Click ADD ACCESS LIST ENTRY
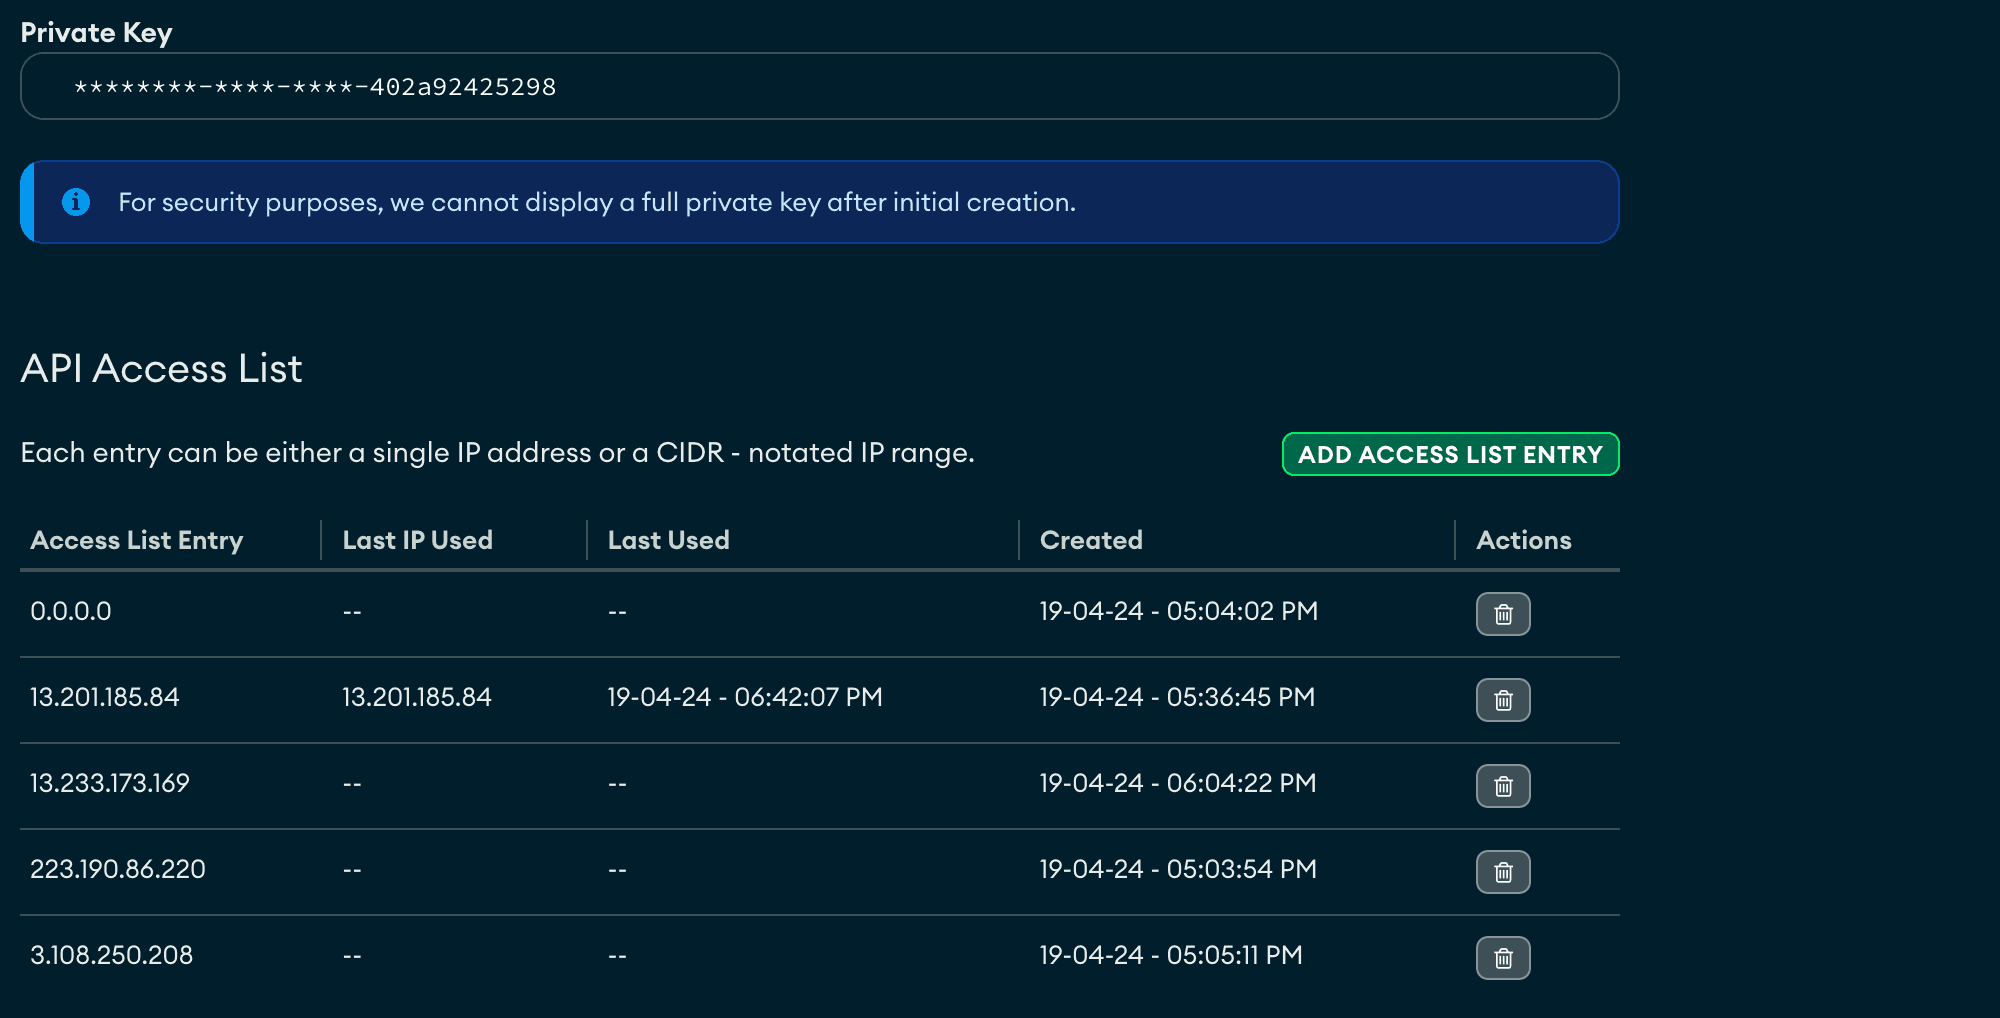Viewport: 2000px width, 1018px height. coord(1450,454)
